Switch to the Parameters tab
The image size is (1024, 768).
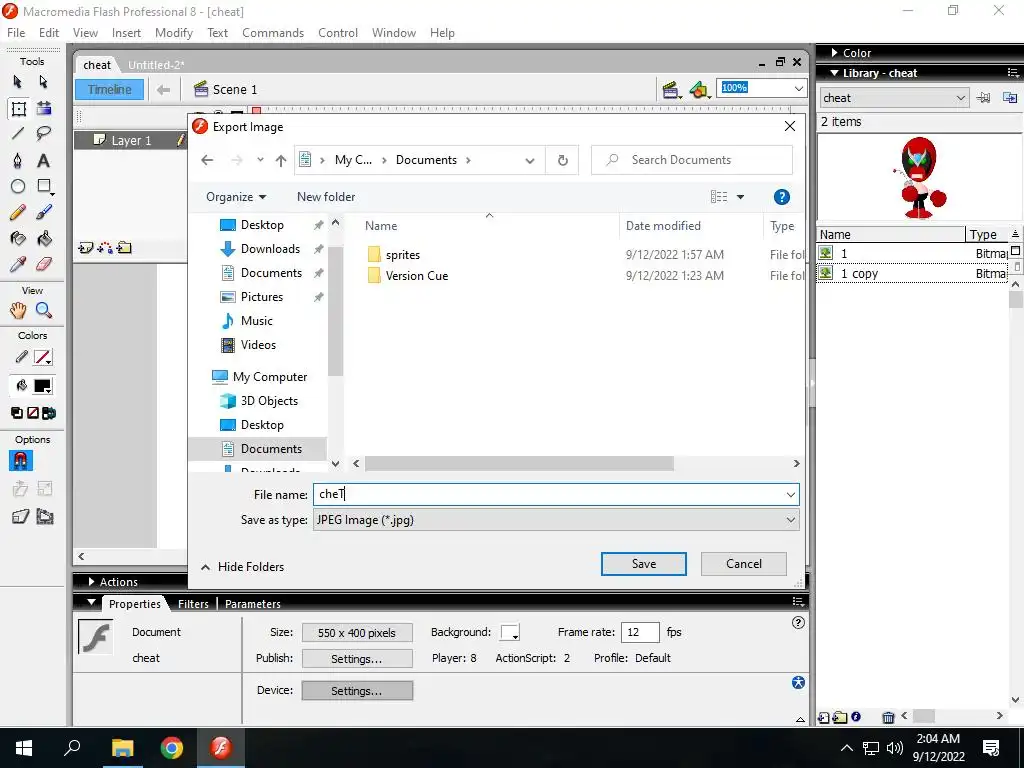[x=253, y=603]
